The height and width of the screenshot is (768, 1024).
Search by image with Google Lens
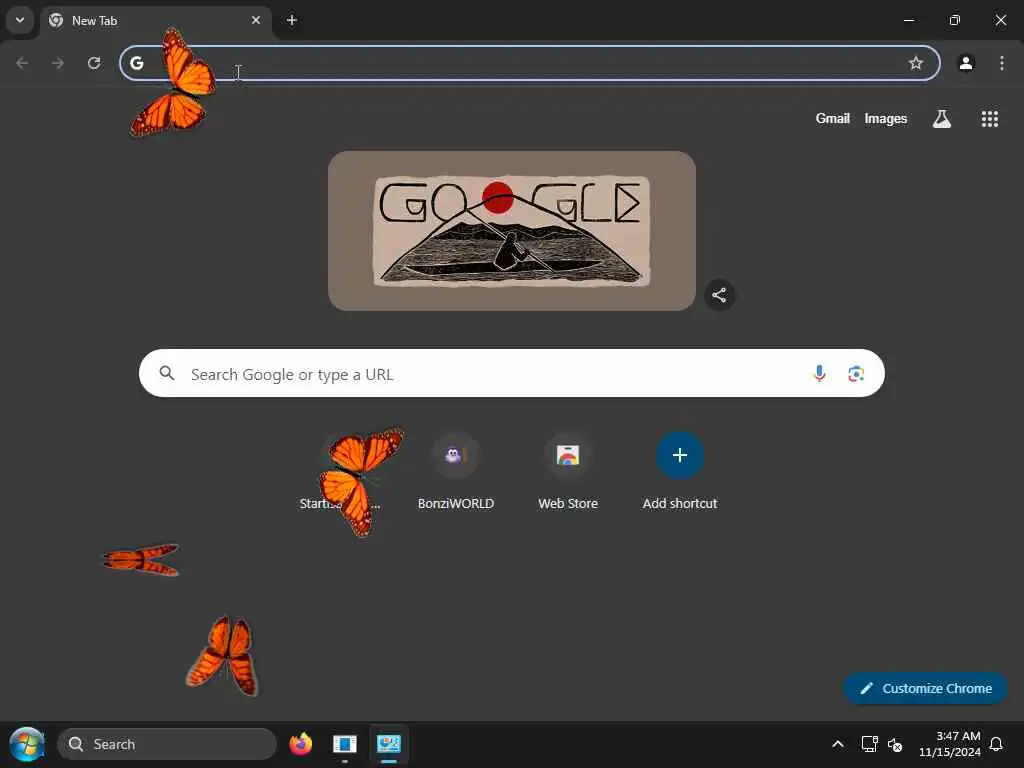pyautogui.click(x=856, y=374)
